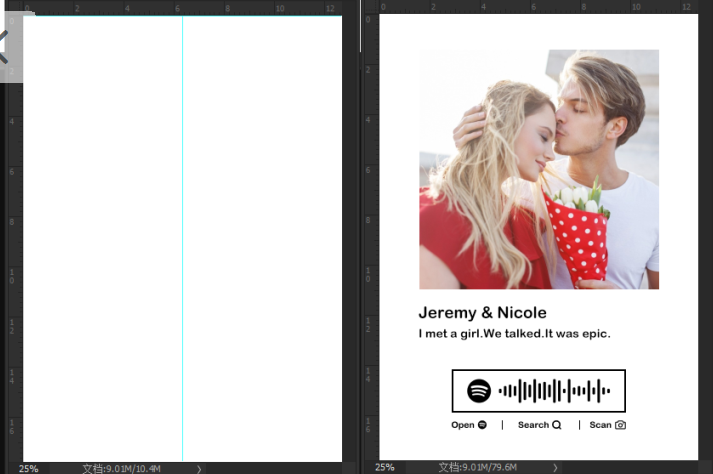Click the Scan label under the code

(x=600, y=425)
